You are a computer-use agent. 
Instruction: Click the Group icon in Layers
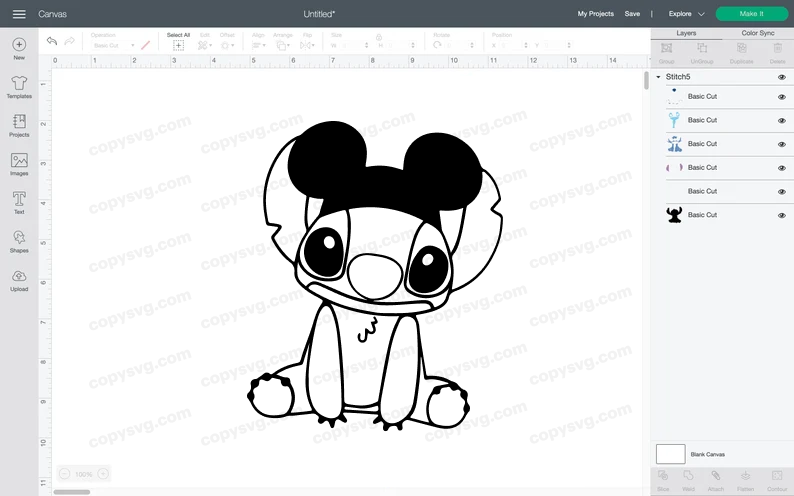pos(666,49)
